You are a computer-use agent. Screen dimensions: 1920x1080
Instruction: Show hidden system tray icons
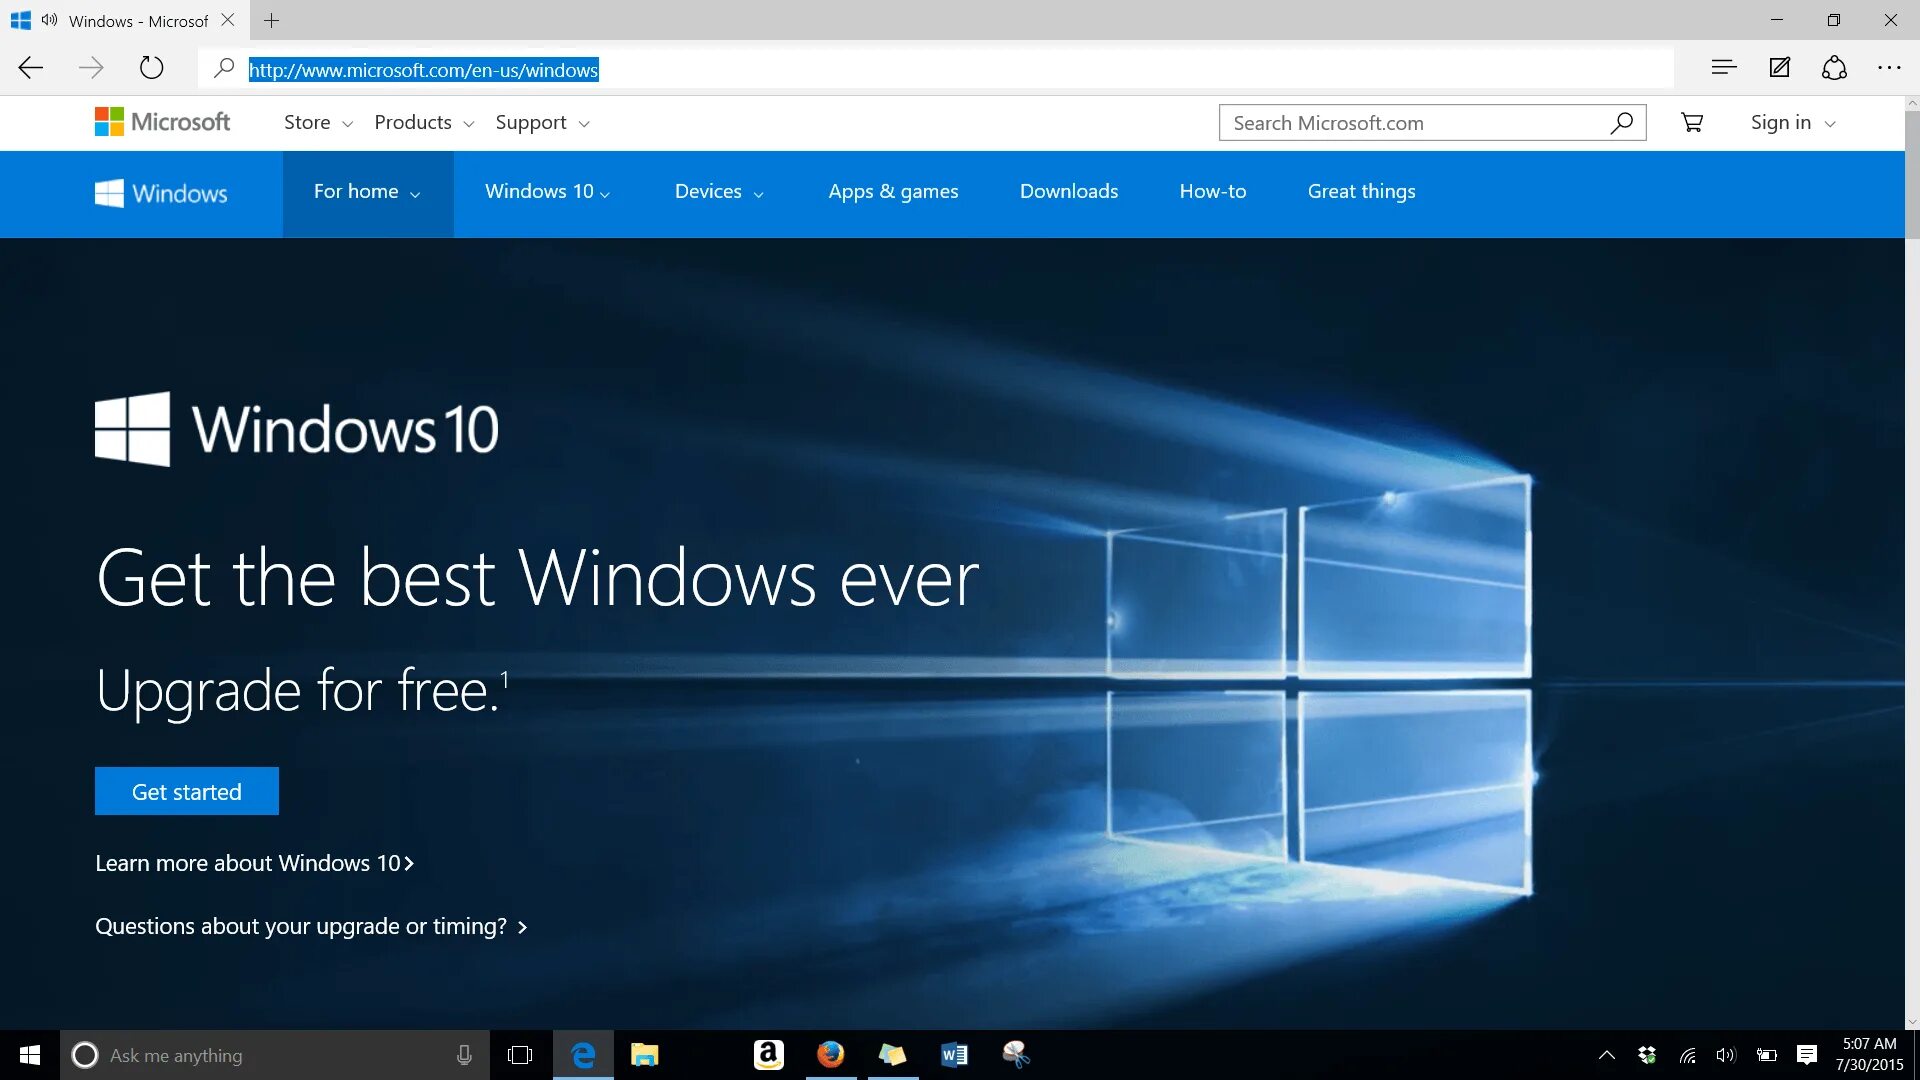[x=1607, y=1055]
